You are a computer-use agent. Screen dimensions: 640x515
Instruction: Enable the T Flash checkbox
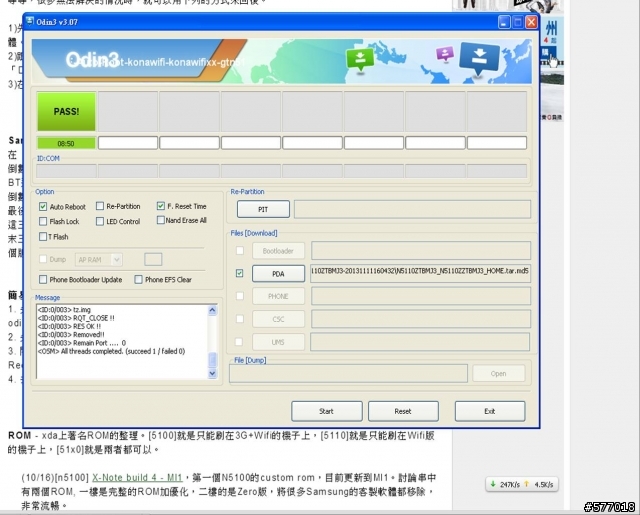click(43, 236)
